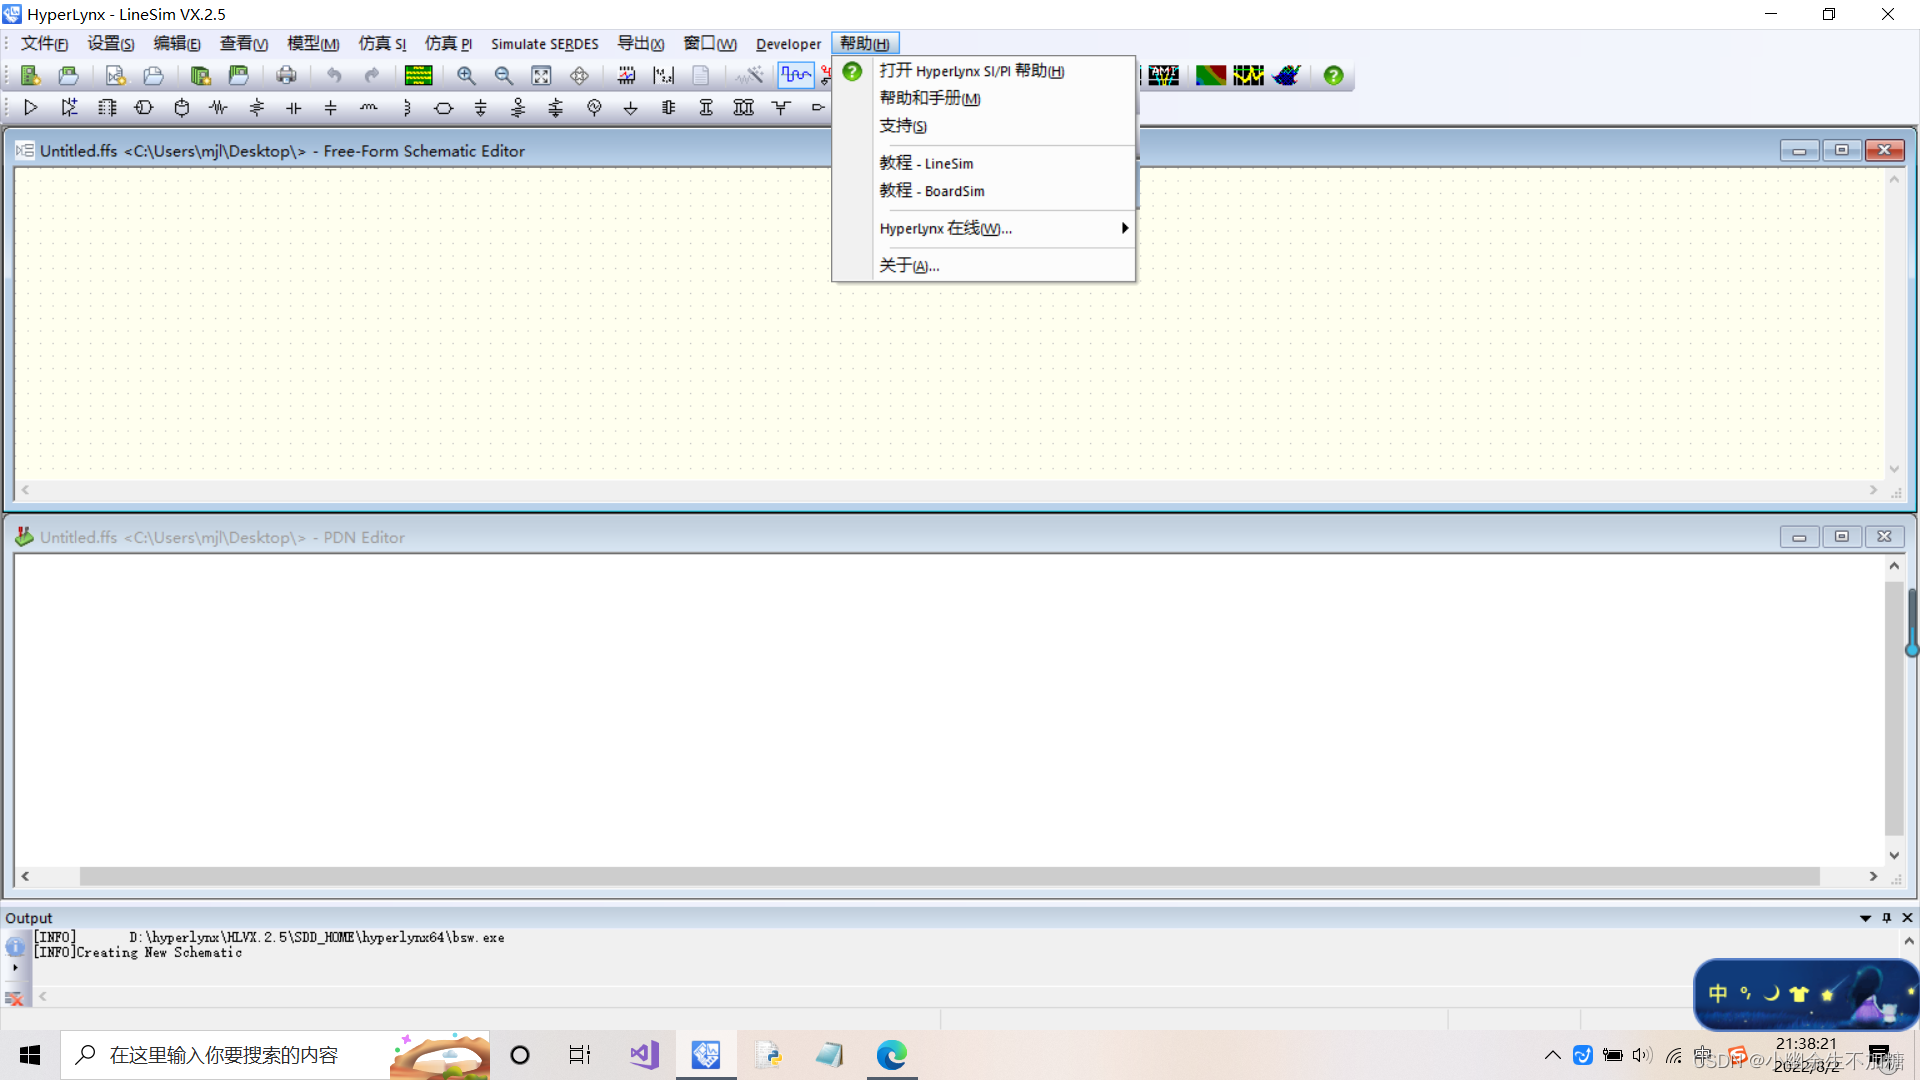This screenshot has width=1920, height=1080.
Task: Click Schematic Editor scroll down arrow
Action: (x=1894, y=469)
